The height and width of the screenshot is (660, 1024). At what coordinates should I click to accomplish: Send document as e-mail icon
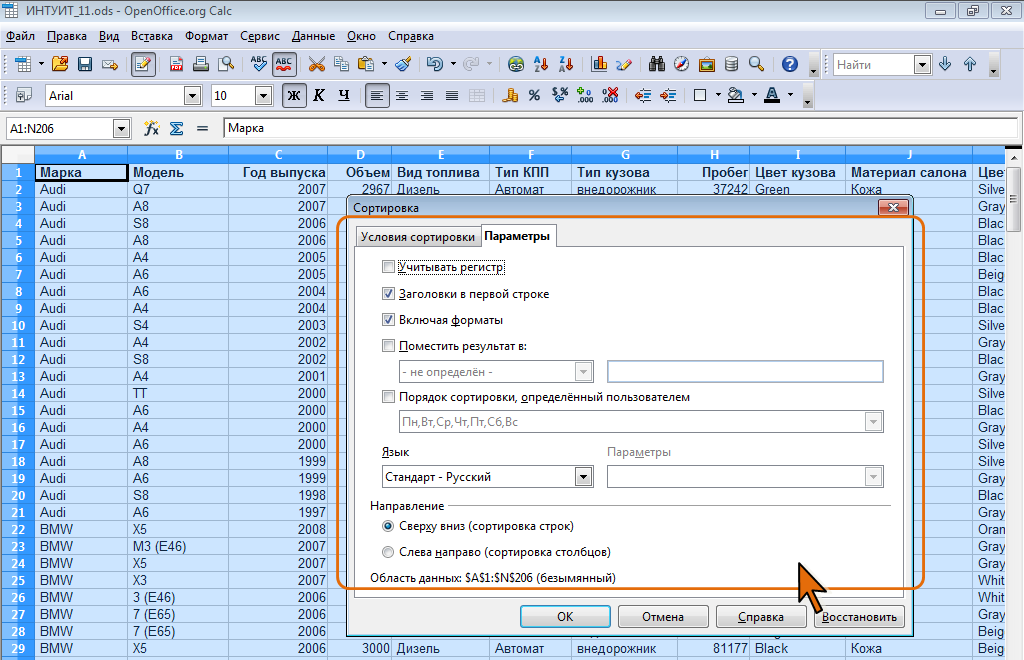pyautogui.click(x=110, y=64)
